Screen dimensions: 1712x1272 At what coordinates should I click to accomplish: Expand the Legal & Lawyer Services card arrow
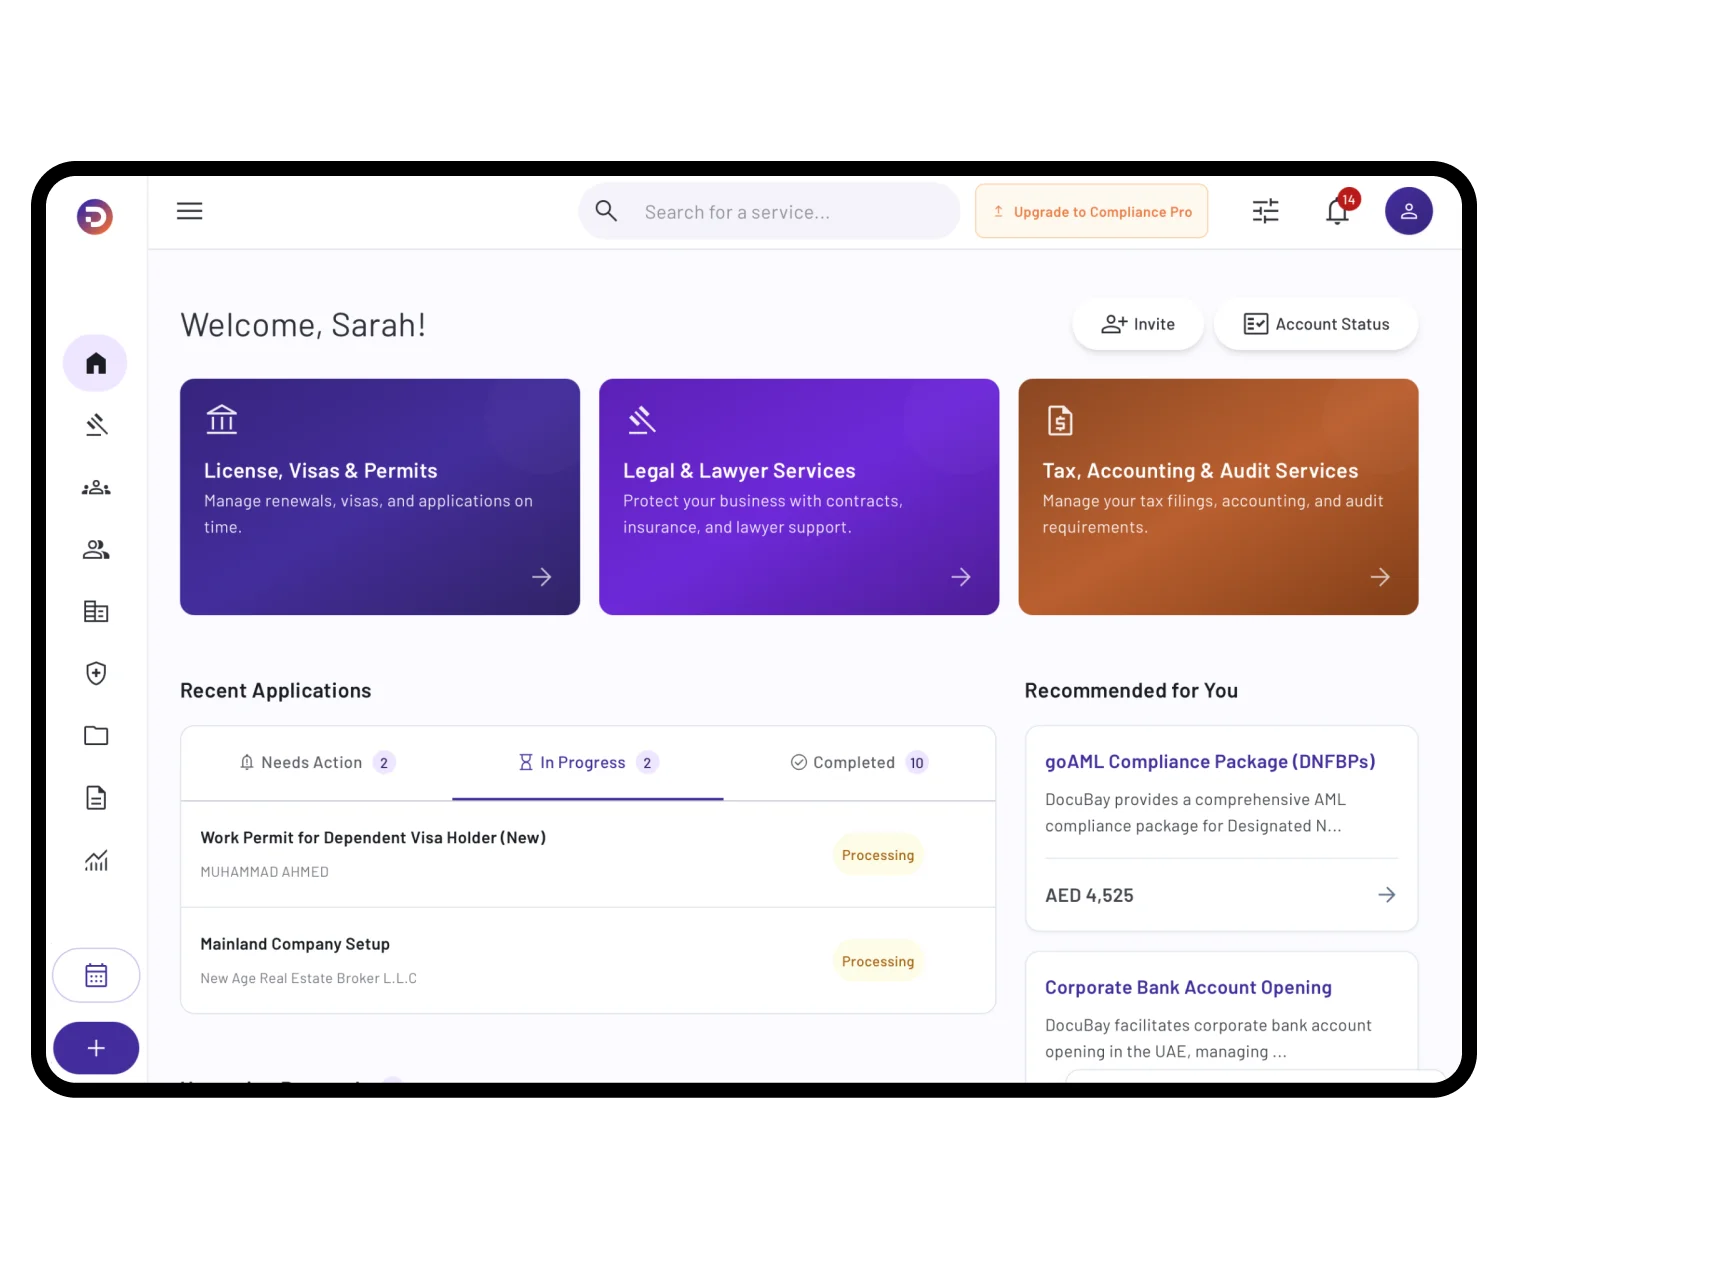click(x=960, y=577)
